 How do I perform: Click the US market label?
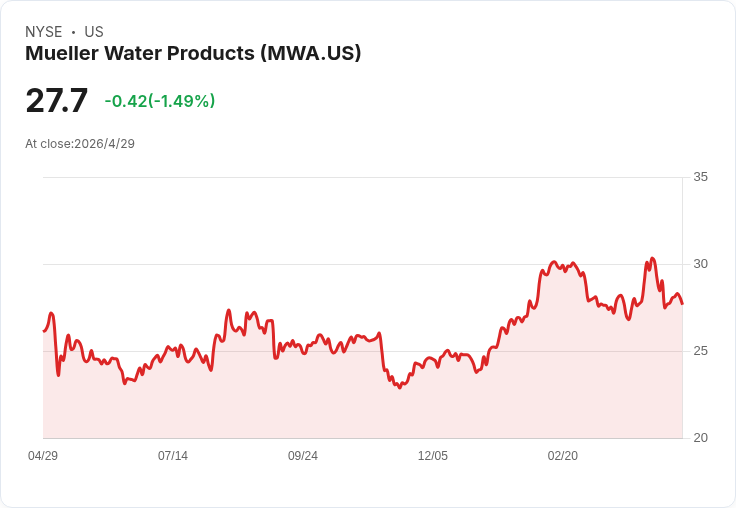pos(94,32)
